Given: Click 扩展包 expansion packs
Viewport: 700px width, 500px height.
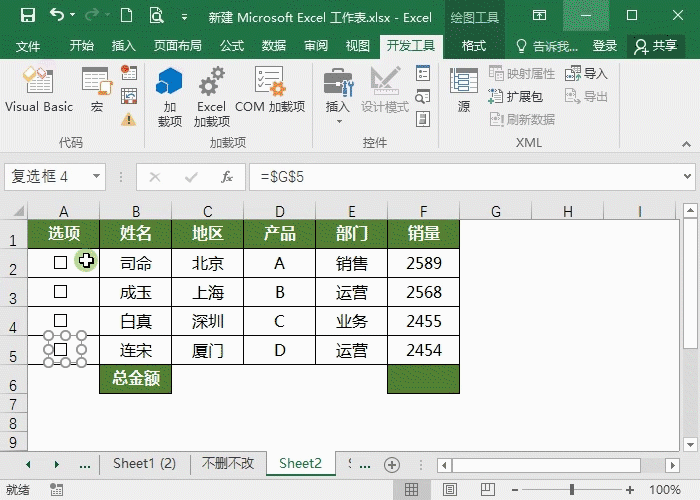Looking at the screenshot, I should click(516, 96).
